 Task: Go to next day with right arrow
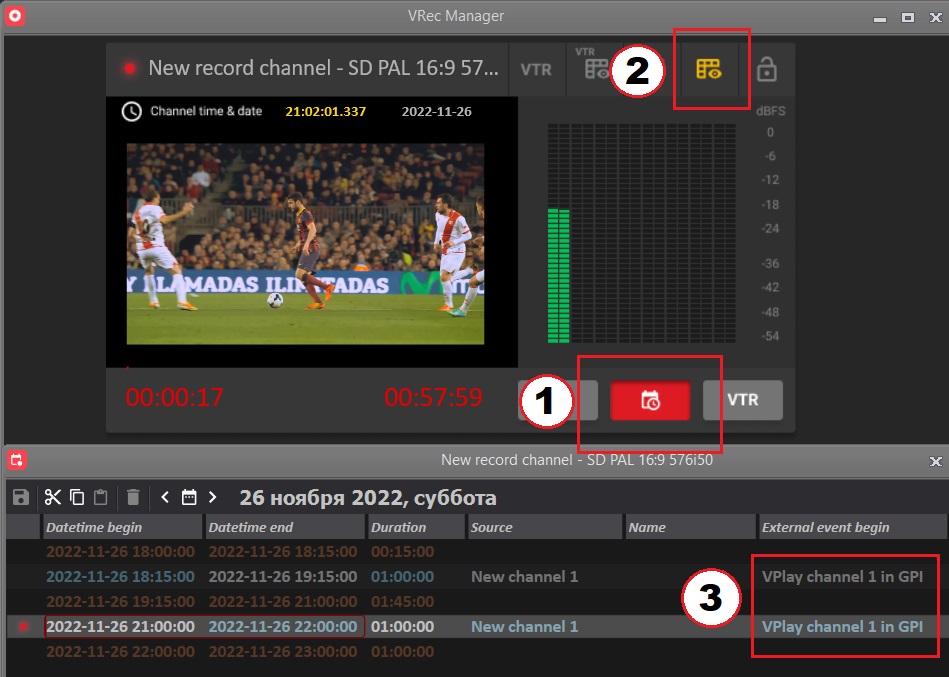212,497
